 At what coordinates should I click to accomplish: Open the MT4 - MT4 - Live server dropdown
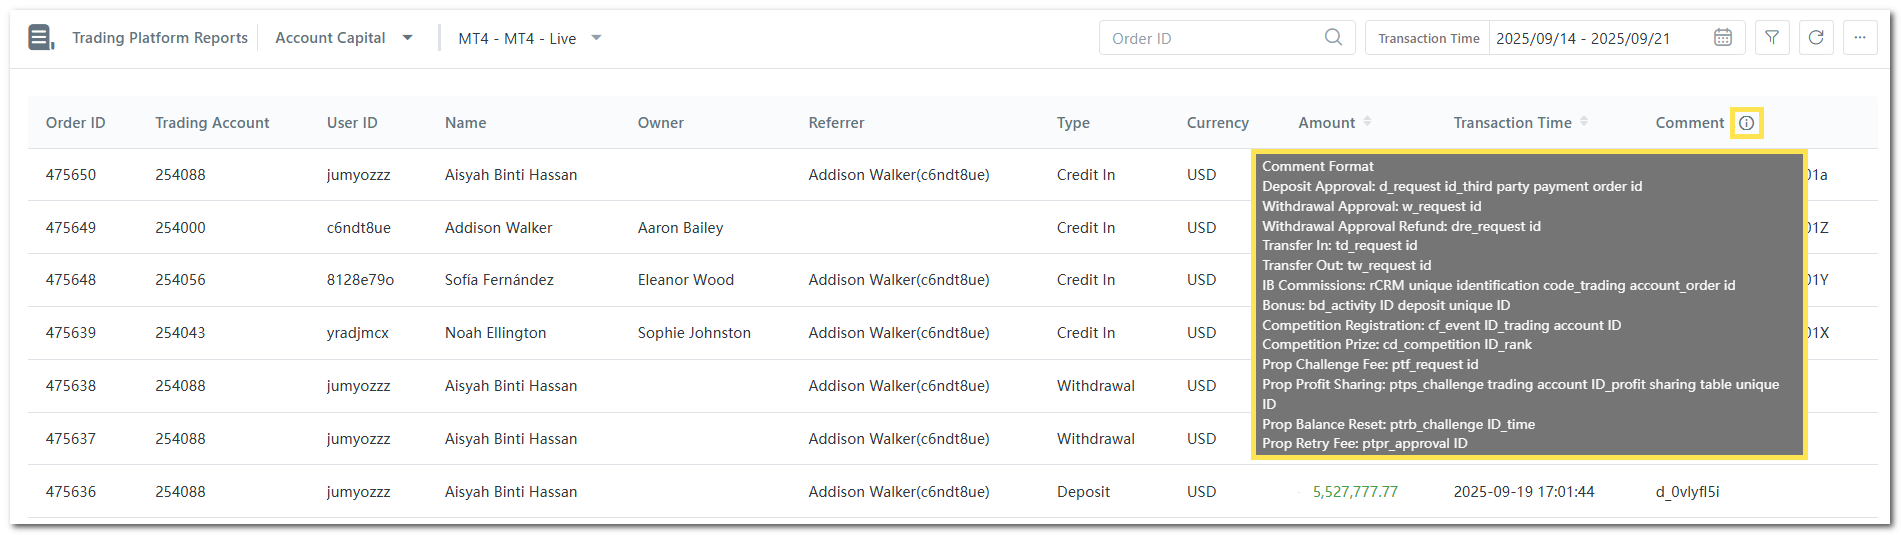(596, 38)
